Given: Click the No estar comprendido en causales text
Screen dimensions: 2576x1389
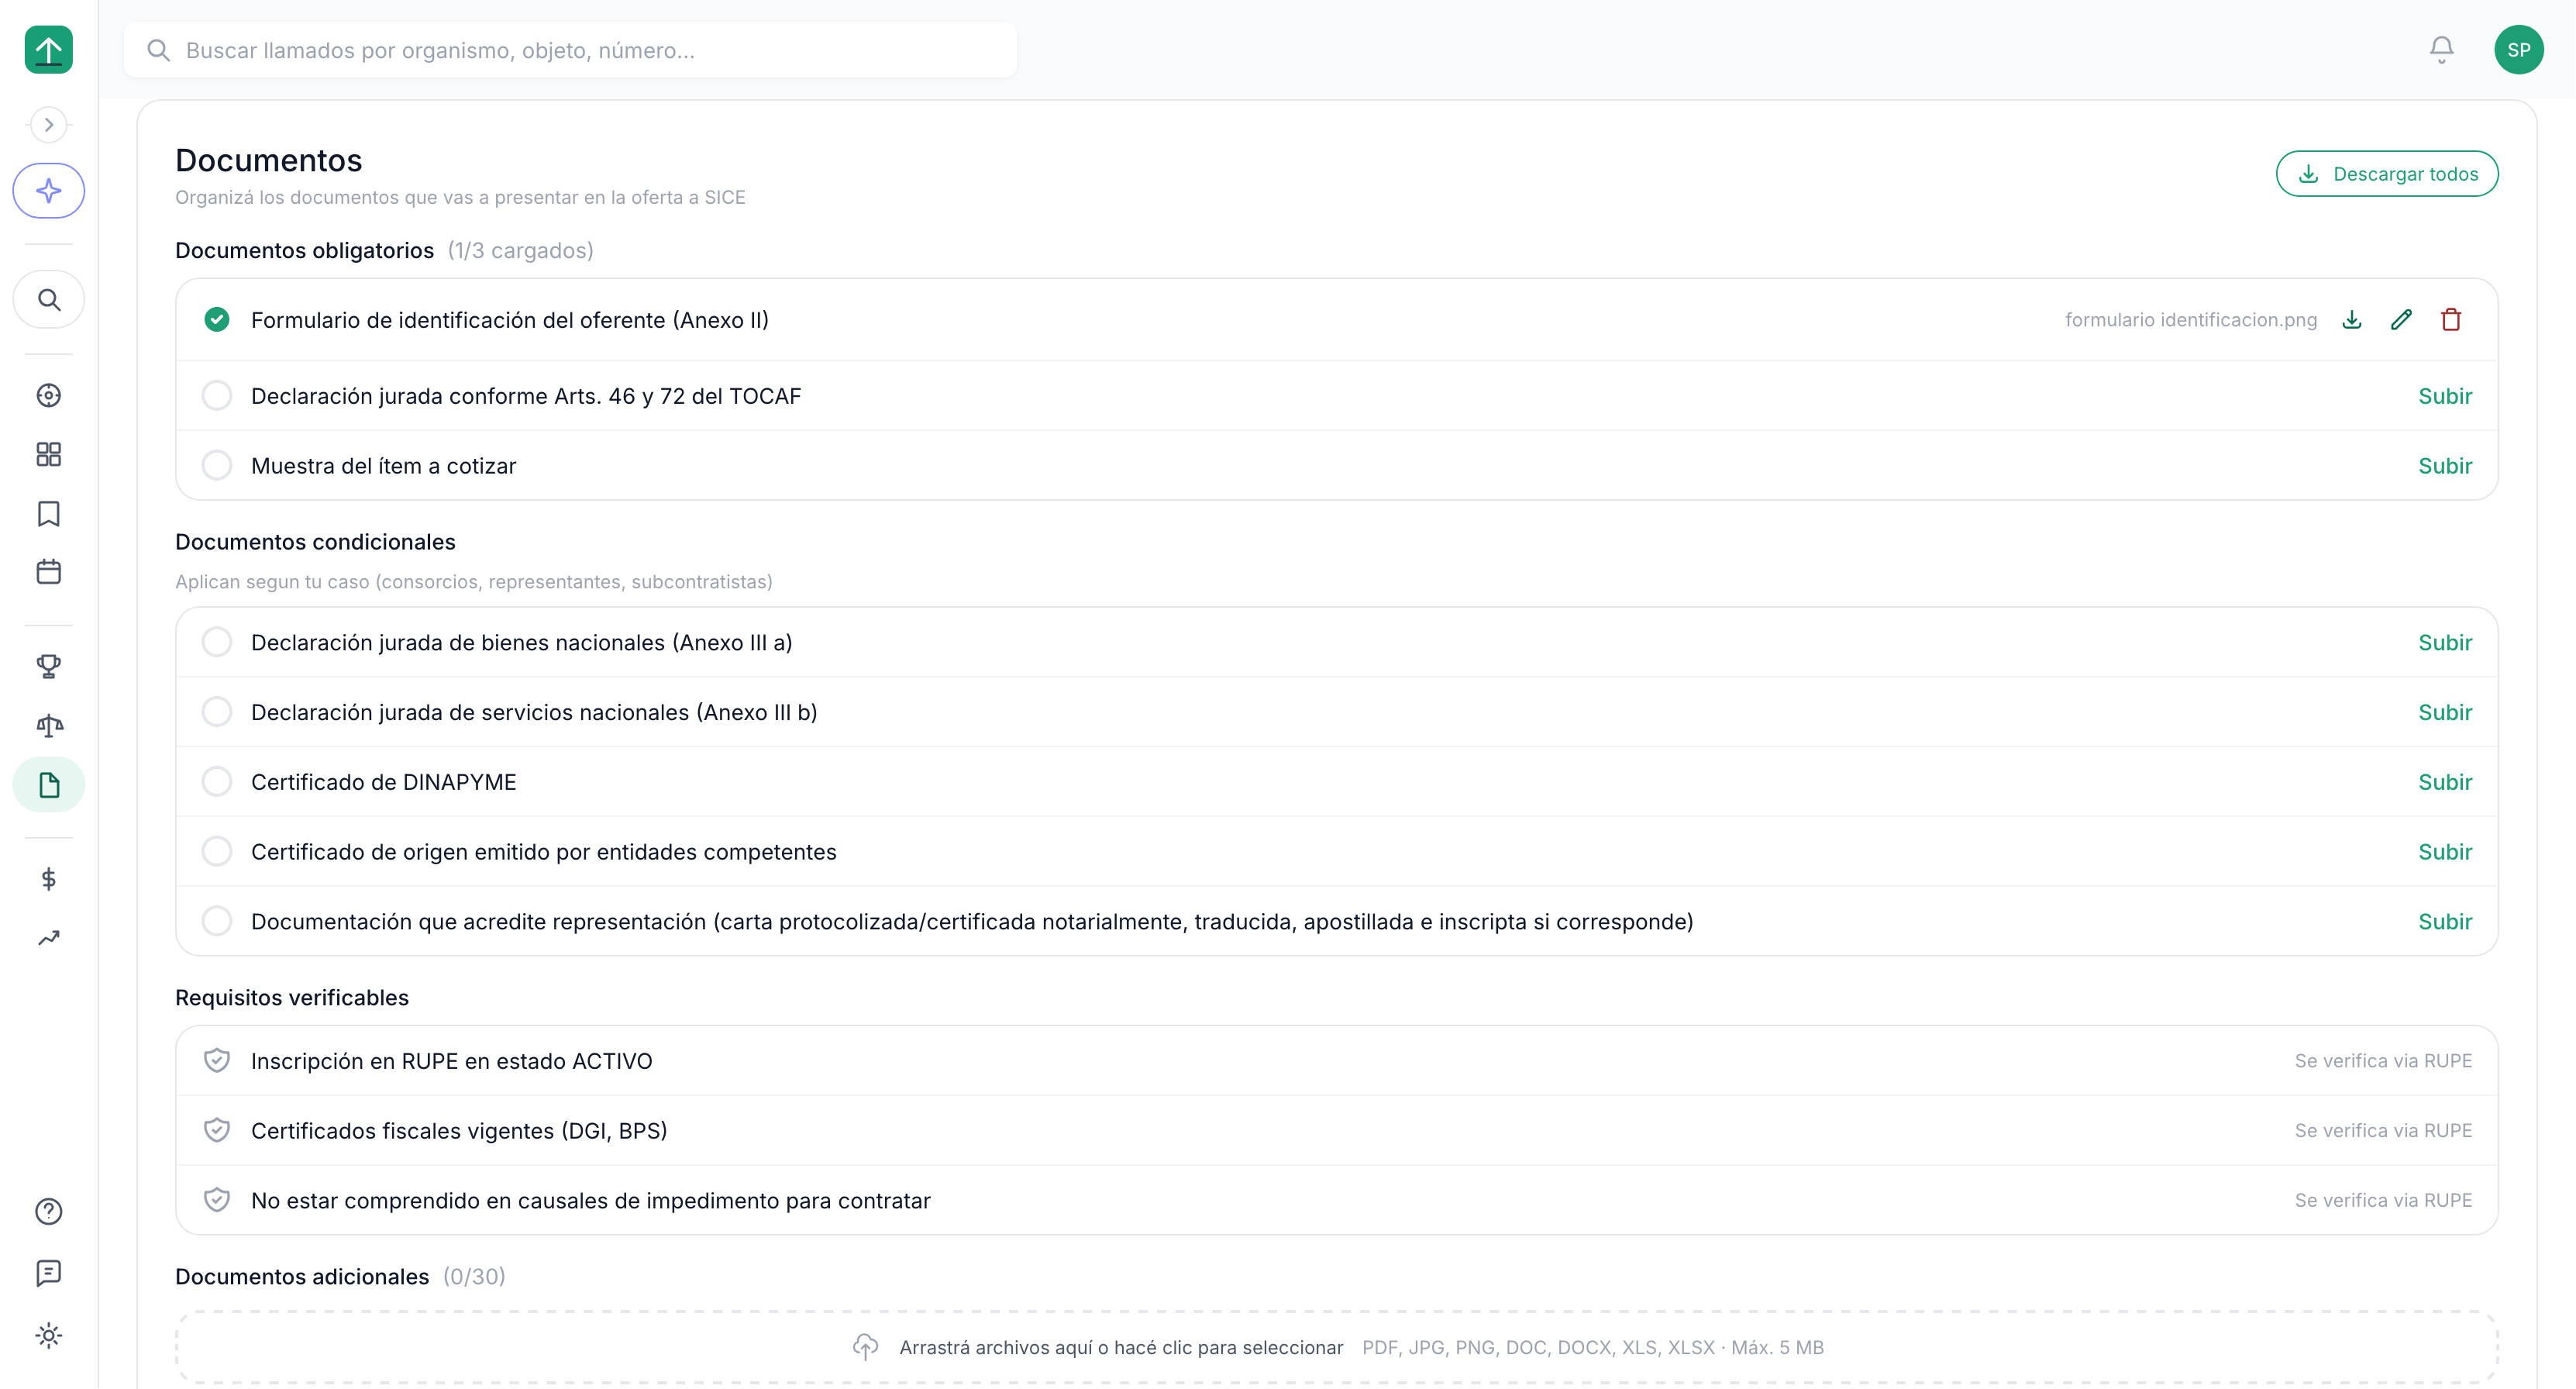Looking at the screenshot, I should pos(590,1200).
